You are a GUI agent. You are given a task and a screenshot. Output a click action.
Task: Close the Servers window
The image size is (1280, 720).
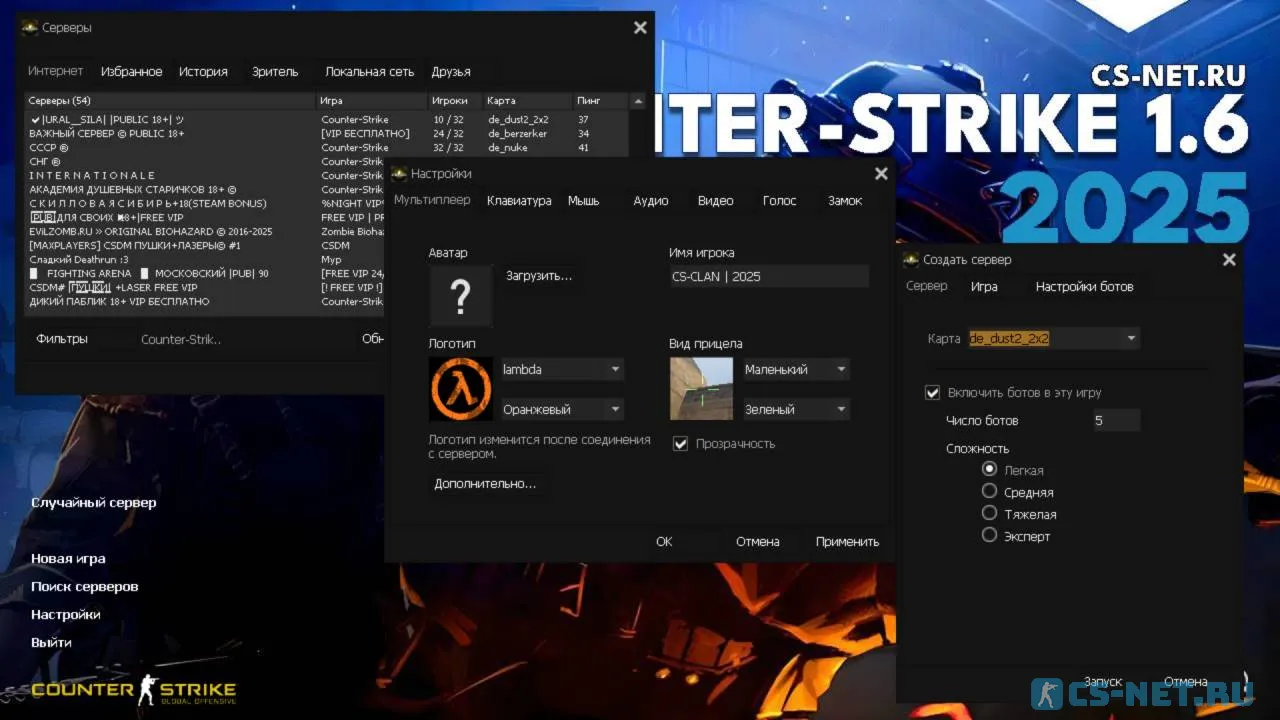(x=640, y=28)
